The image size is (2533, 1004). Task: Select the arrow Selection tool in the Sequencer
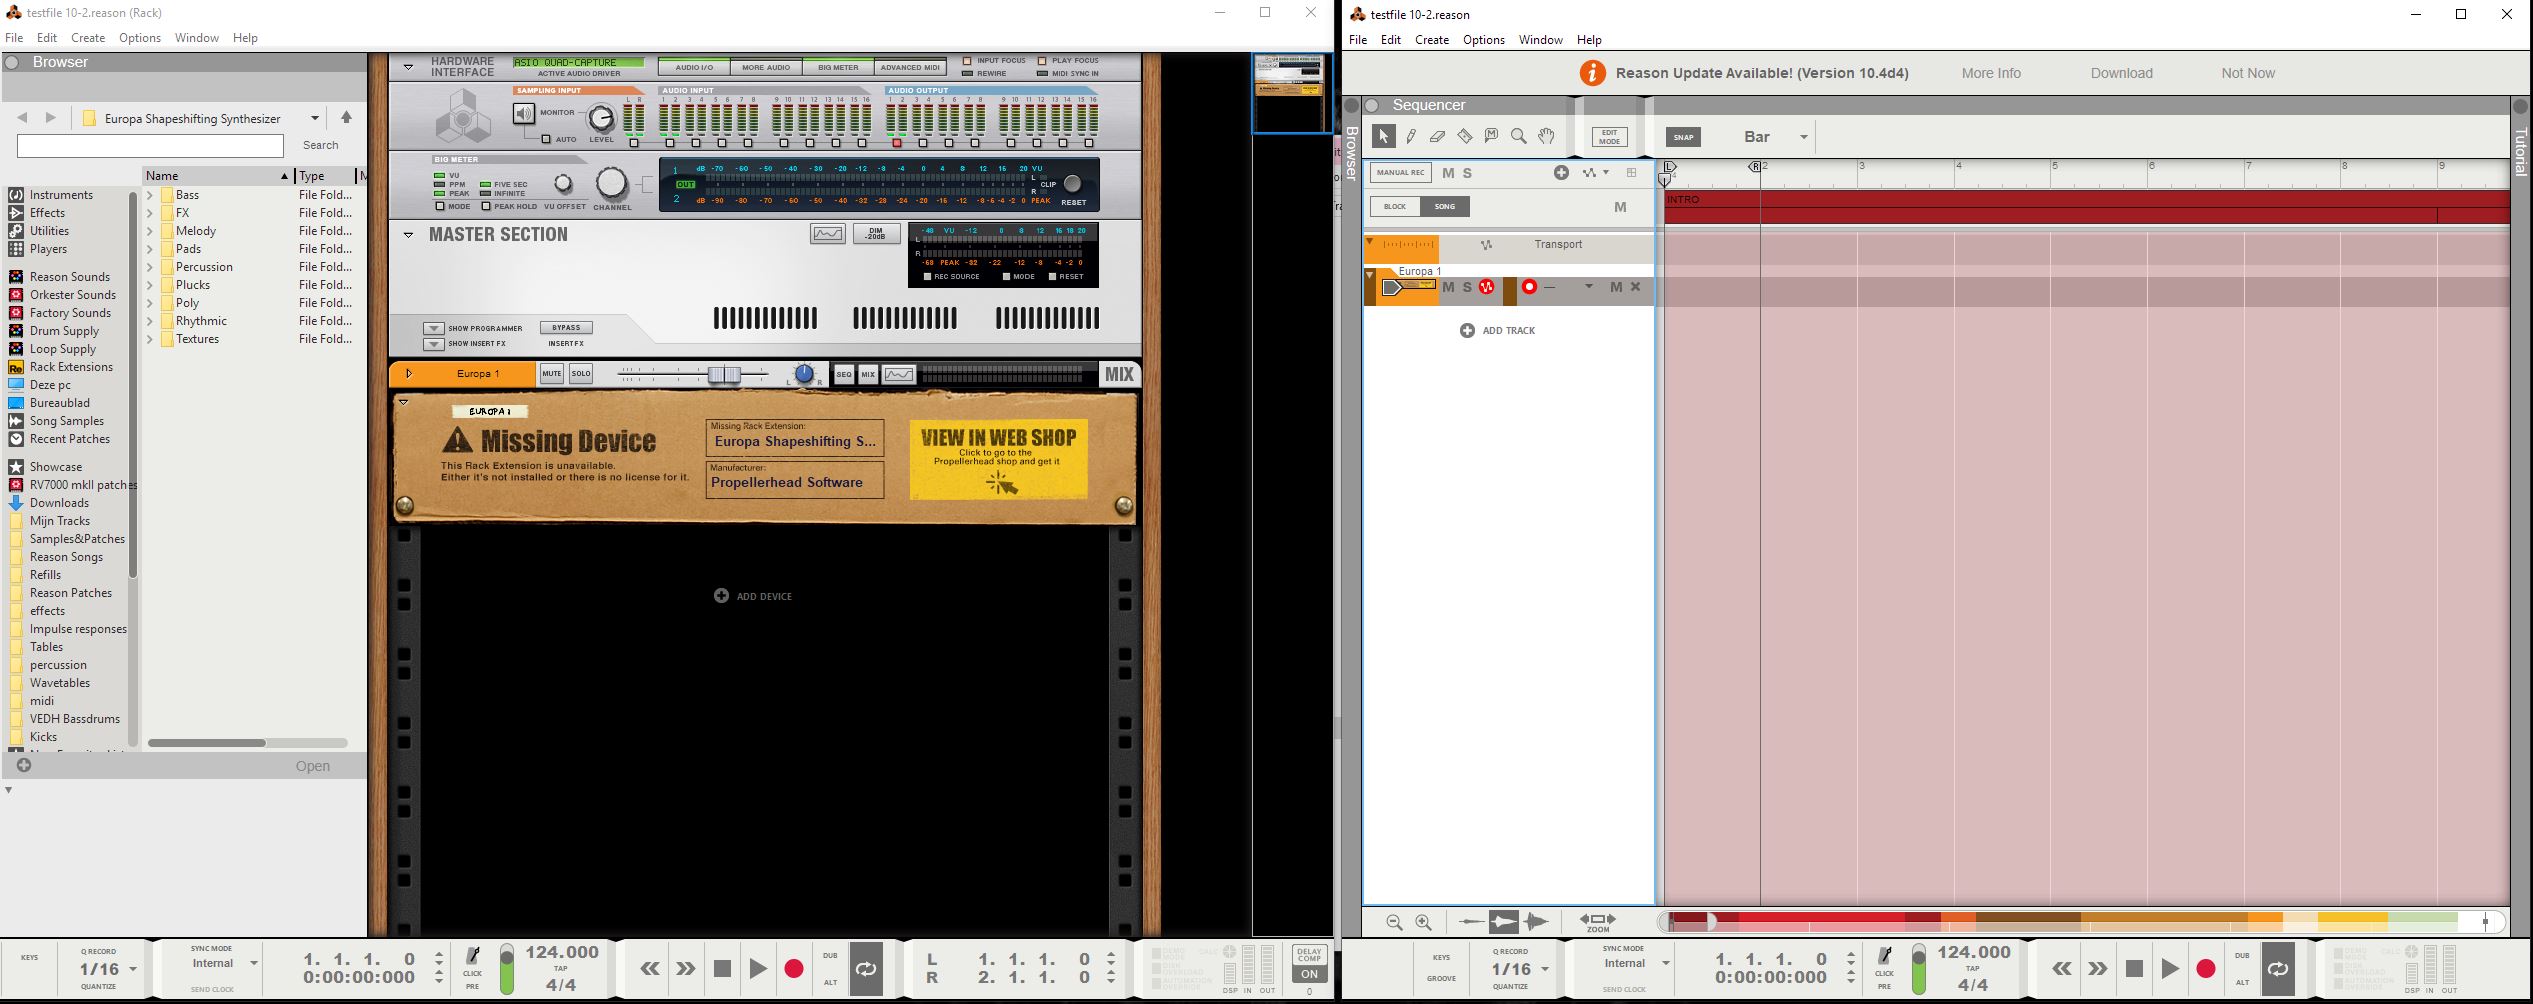(x=1384, y=136)
